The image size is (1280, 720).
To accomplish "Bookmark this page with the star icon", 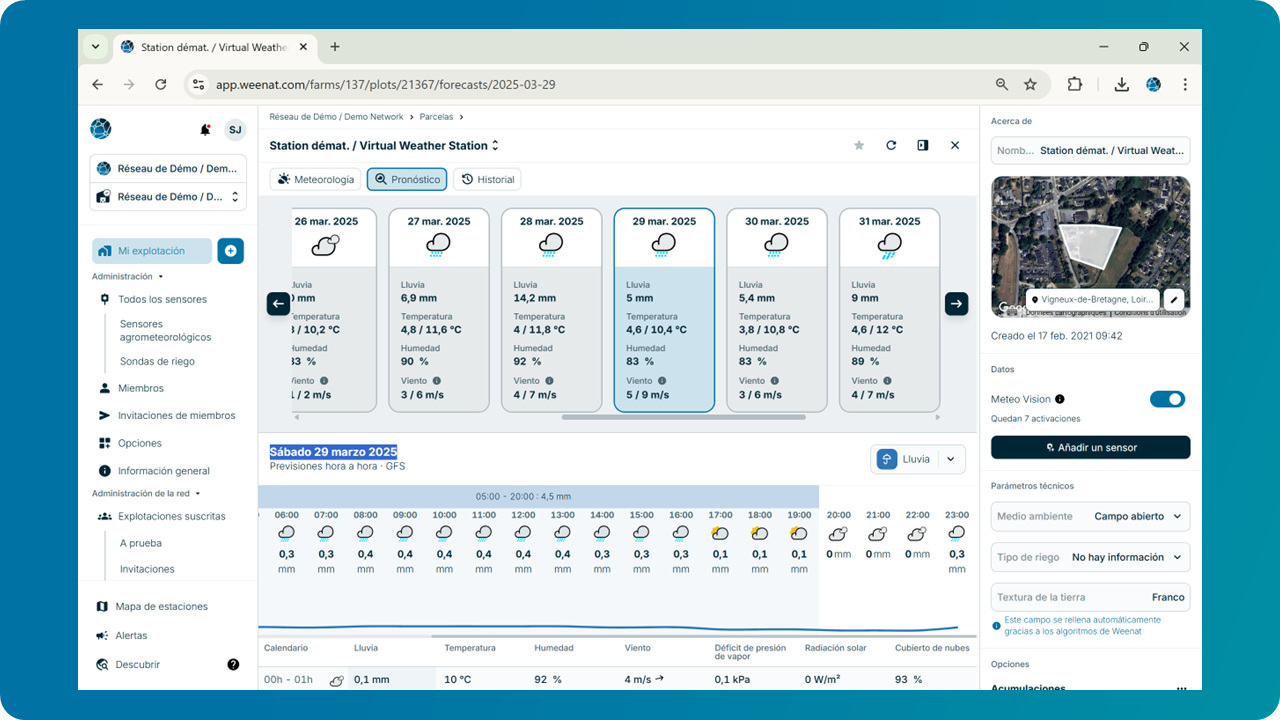I will click(1030, 85).
